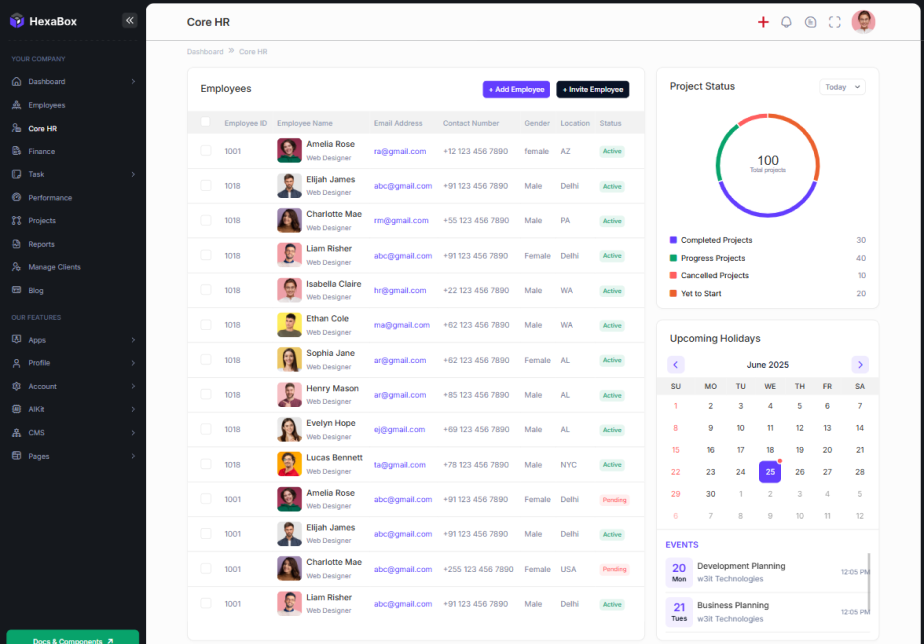The height and width of the screenshot is (644, 924).
Task: Open notifications bell icon
Action: click(786, 22)
